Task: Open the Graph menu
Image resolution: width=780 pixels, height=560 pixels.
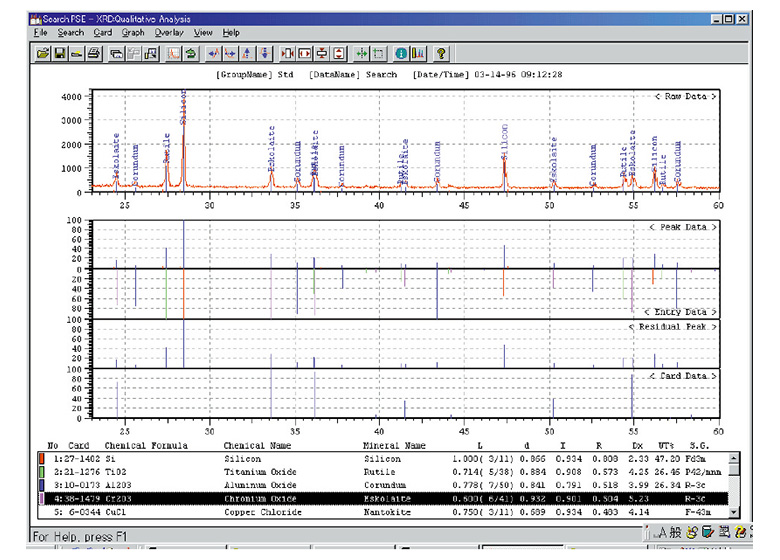Action: (133, 33)
